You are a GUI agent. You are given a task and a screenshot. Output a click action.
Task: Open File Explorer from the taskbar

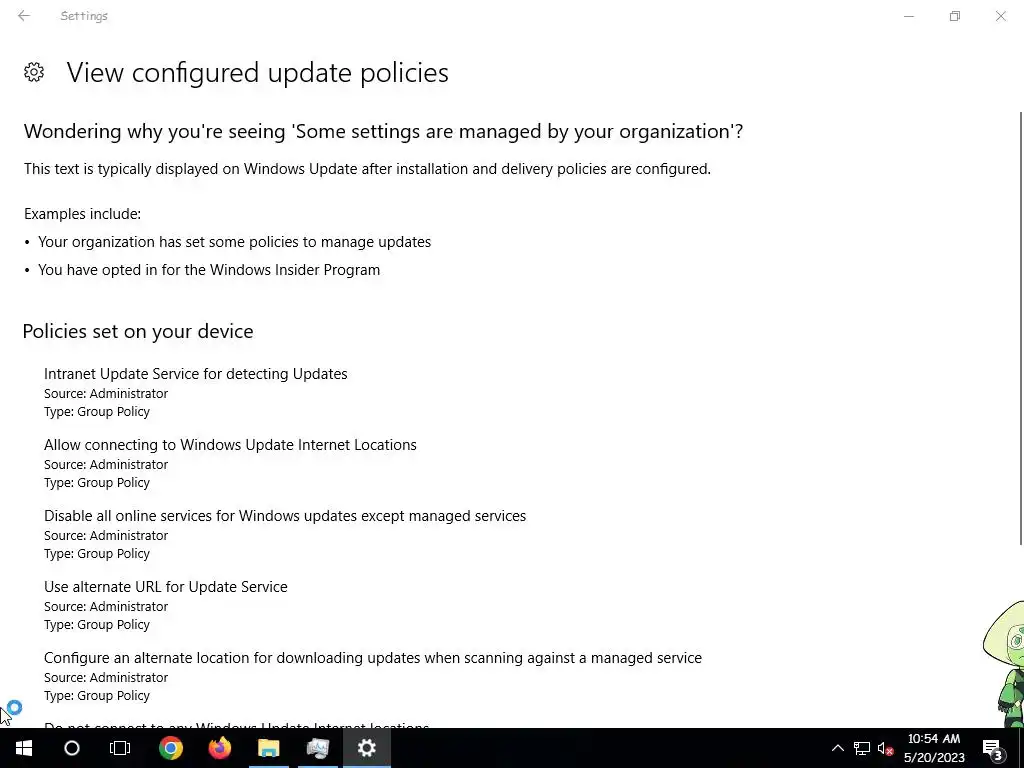(268, 748)
